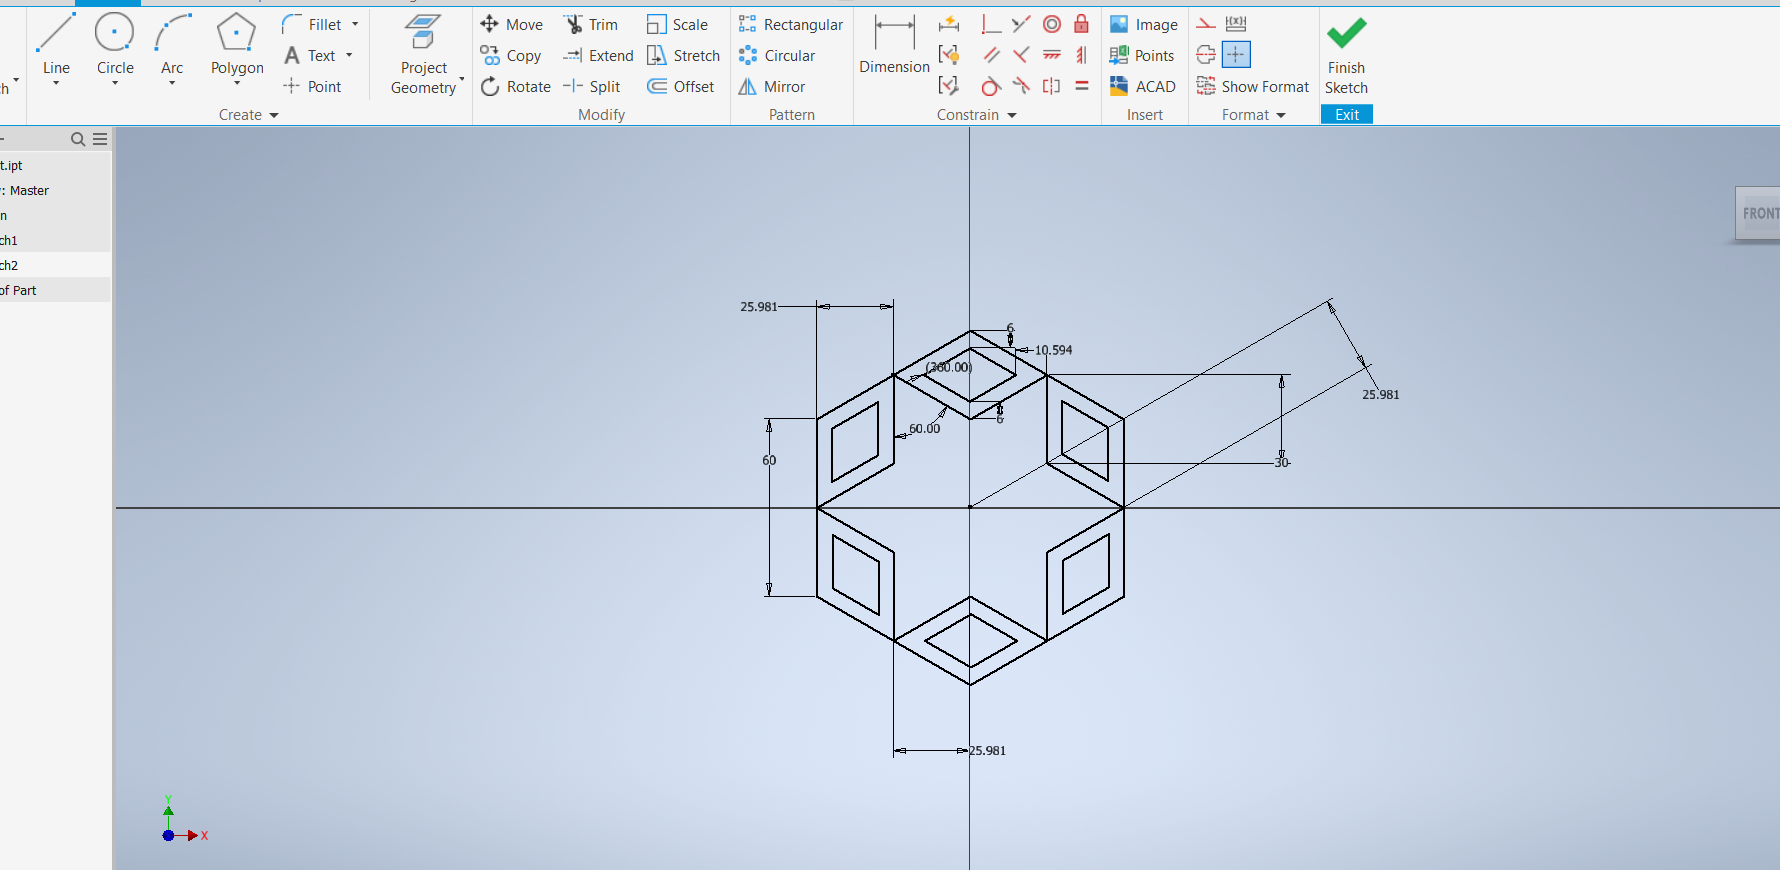Click the Rotate tool
This screenshot has width=1780, height=870.
pyautogui.click(x=516, y=87)
